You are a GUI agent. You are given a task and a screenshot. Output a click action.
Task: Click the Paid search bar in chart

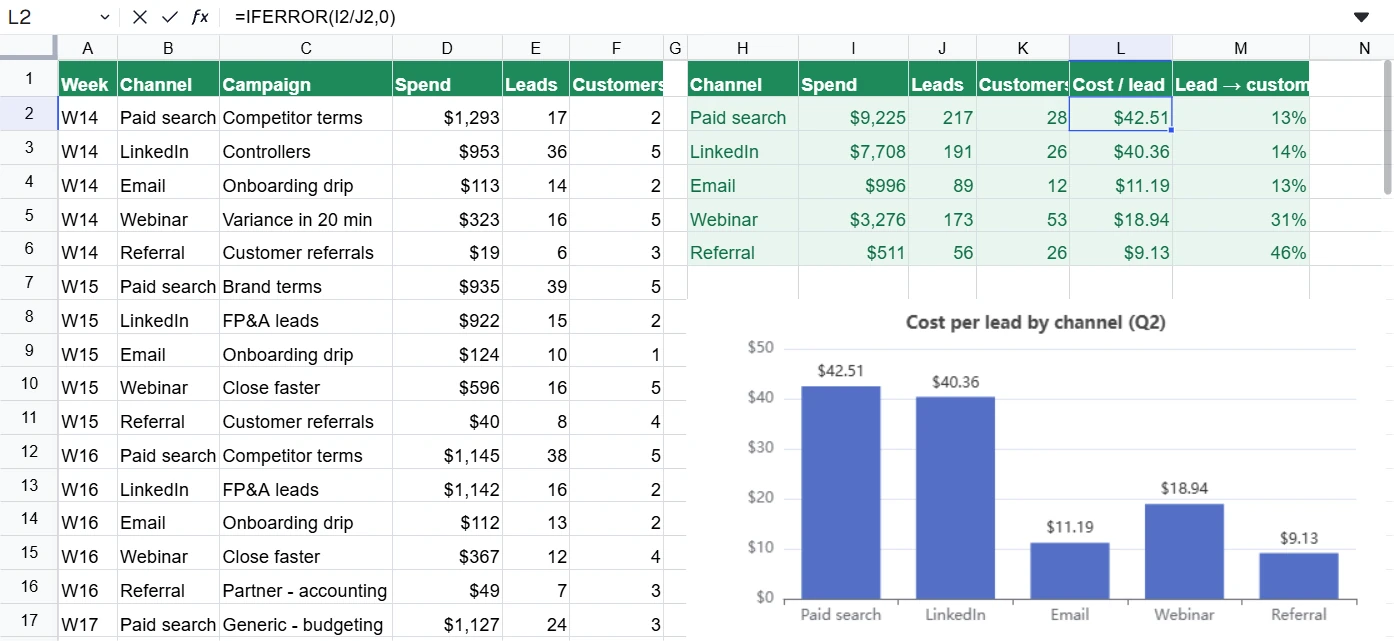[x=841, y=492]
